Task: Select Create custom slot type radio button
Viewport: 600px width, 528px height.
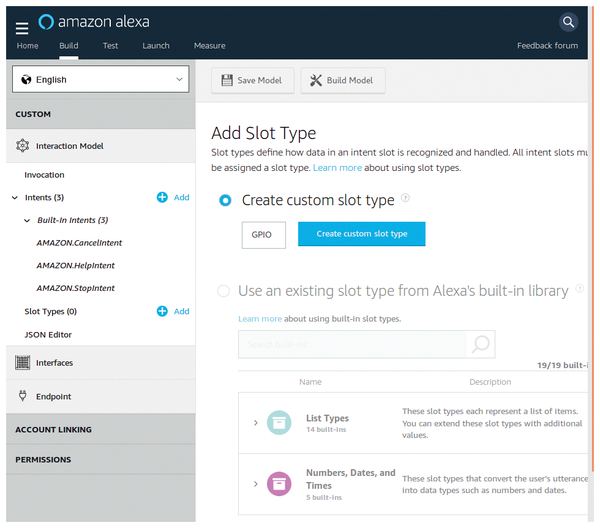Action: point(225,200)
